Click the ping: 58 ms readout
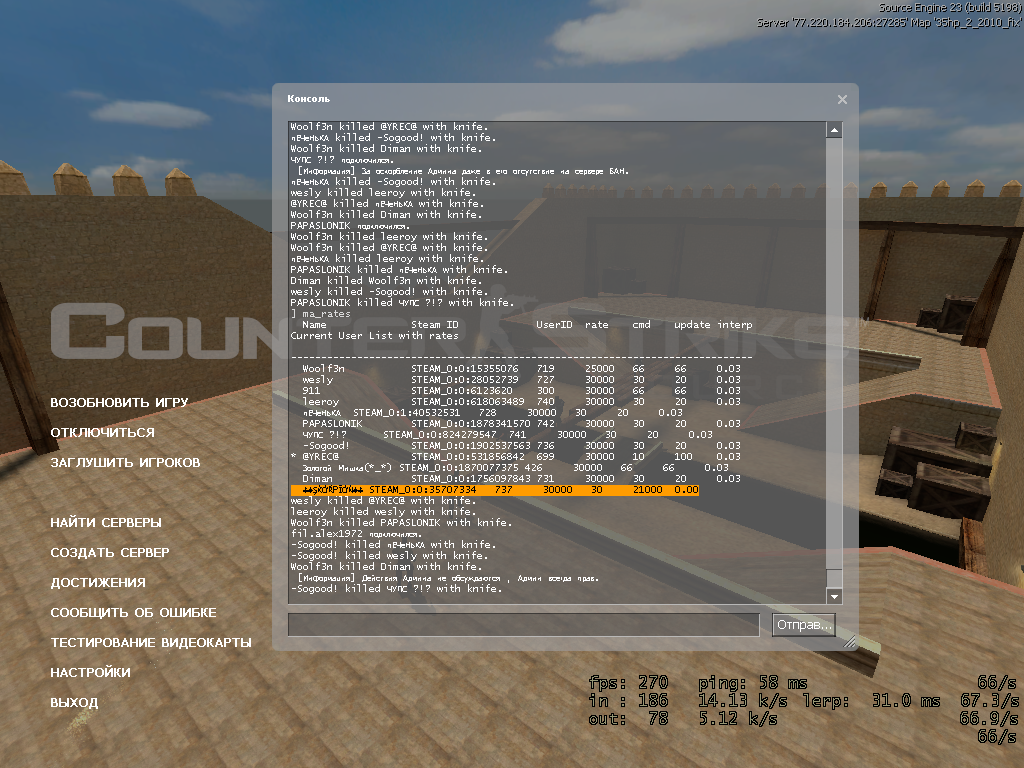 [753, 683]
